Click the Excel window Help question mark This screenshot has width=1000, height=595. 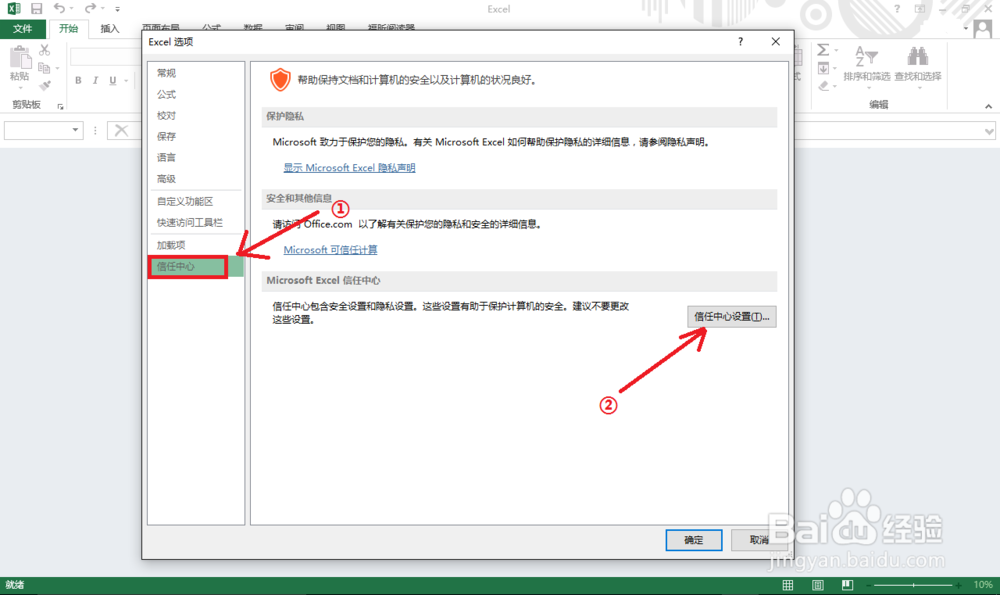(897, 9)
